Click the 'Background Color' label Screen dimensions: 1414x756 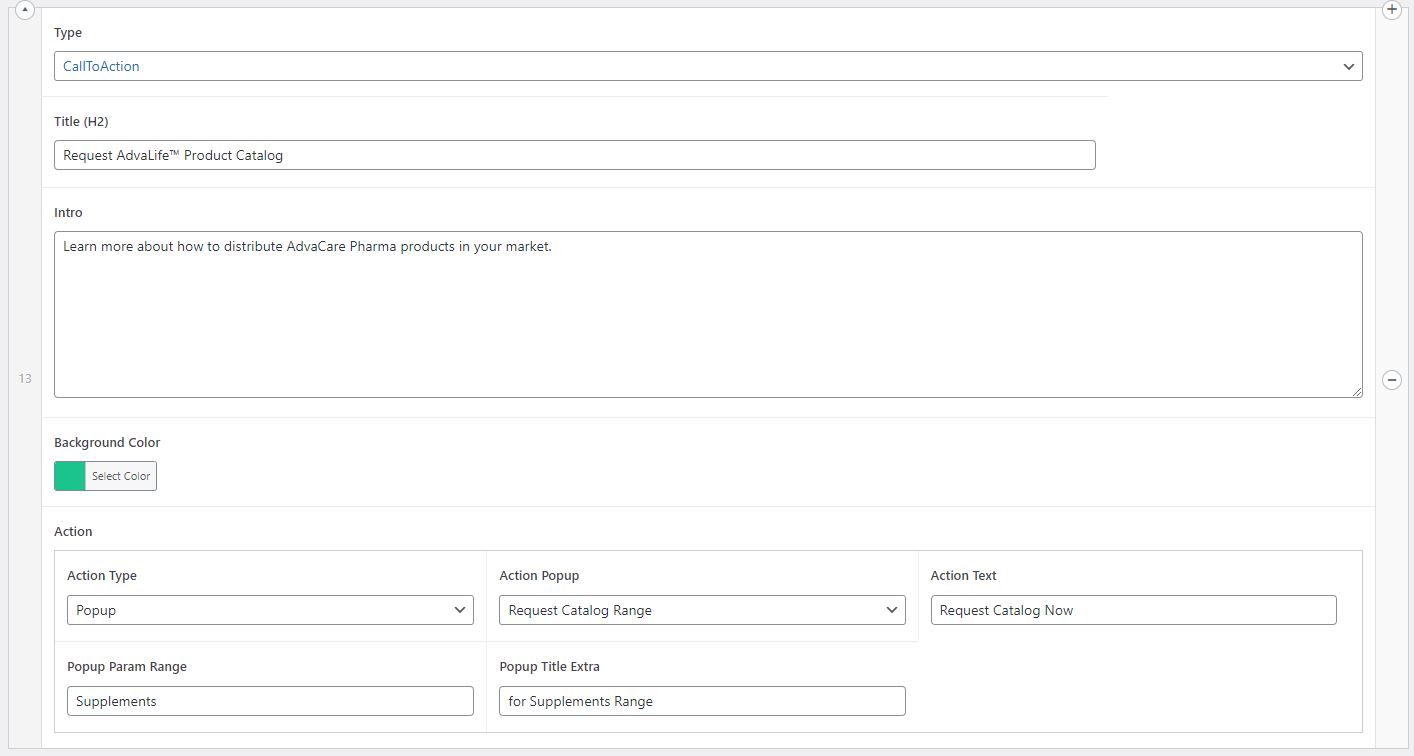tap(107, 442)
